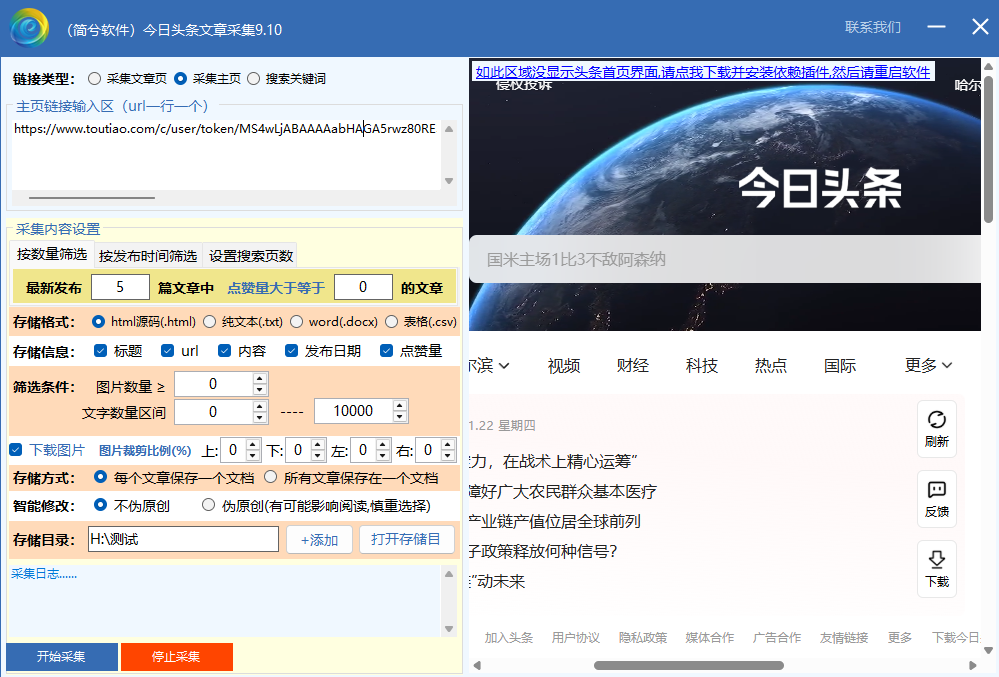Click the plugin download link at top

click(x=702, y=72)
